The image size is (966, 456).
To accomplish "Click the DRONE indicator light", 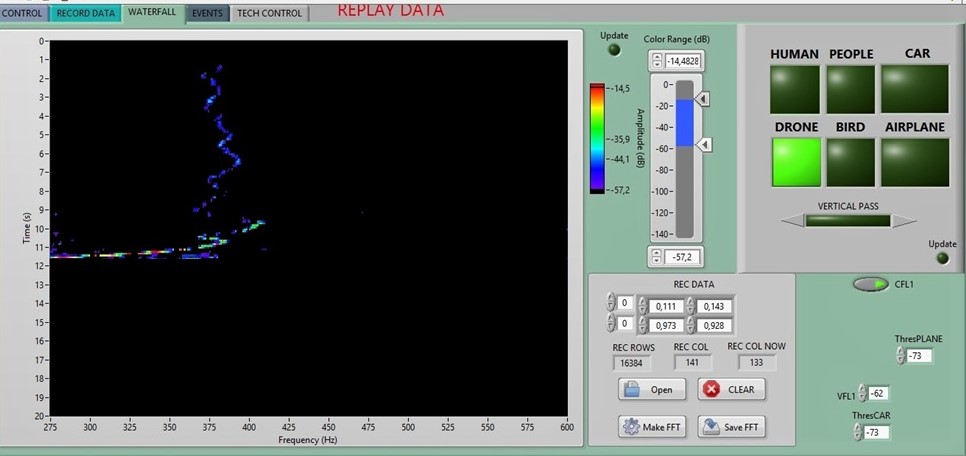I will tap(796, 161).
